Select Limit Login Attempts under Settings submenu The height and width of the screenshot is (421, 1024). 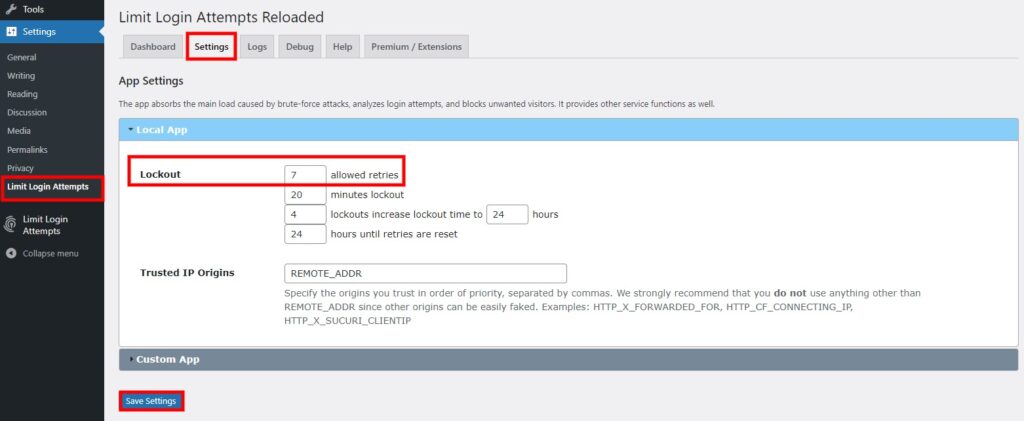[48, 187]
